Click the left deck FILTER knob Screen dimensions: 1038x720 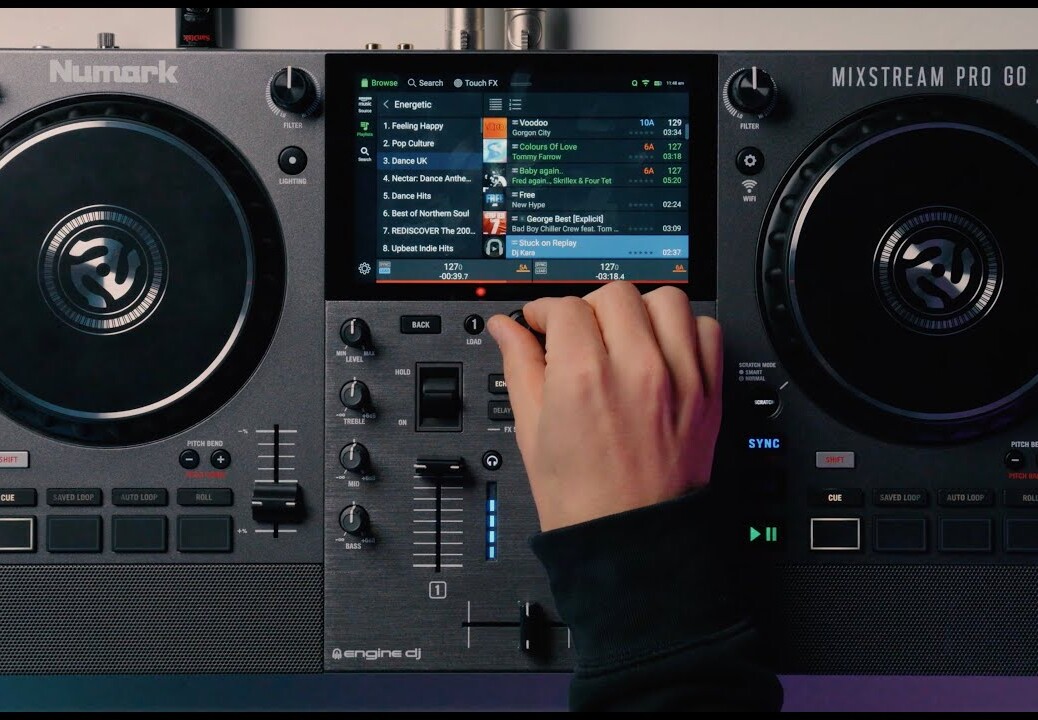292,91
